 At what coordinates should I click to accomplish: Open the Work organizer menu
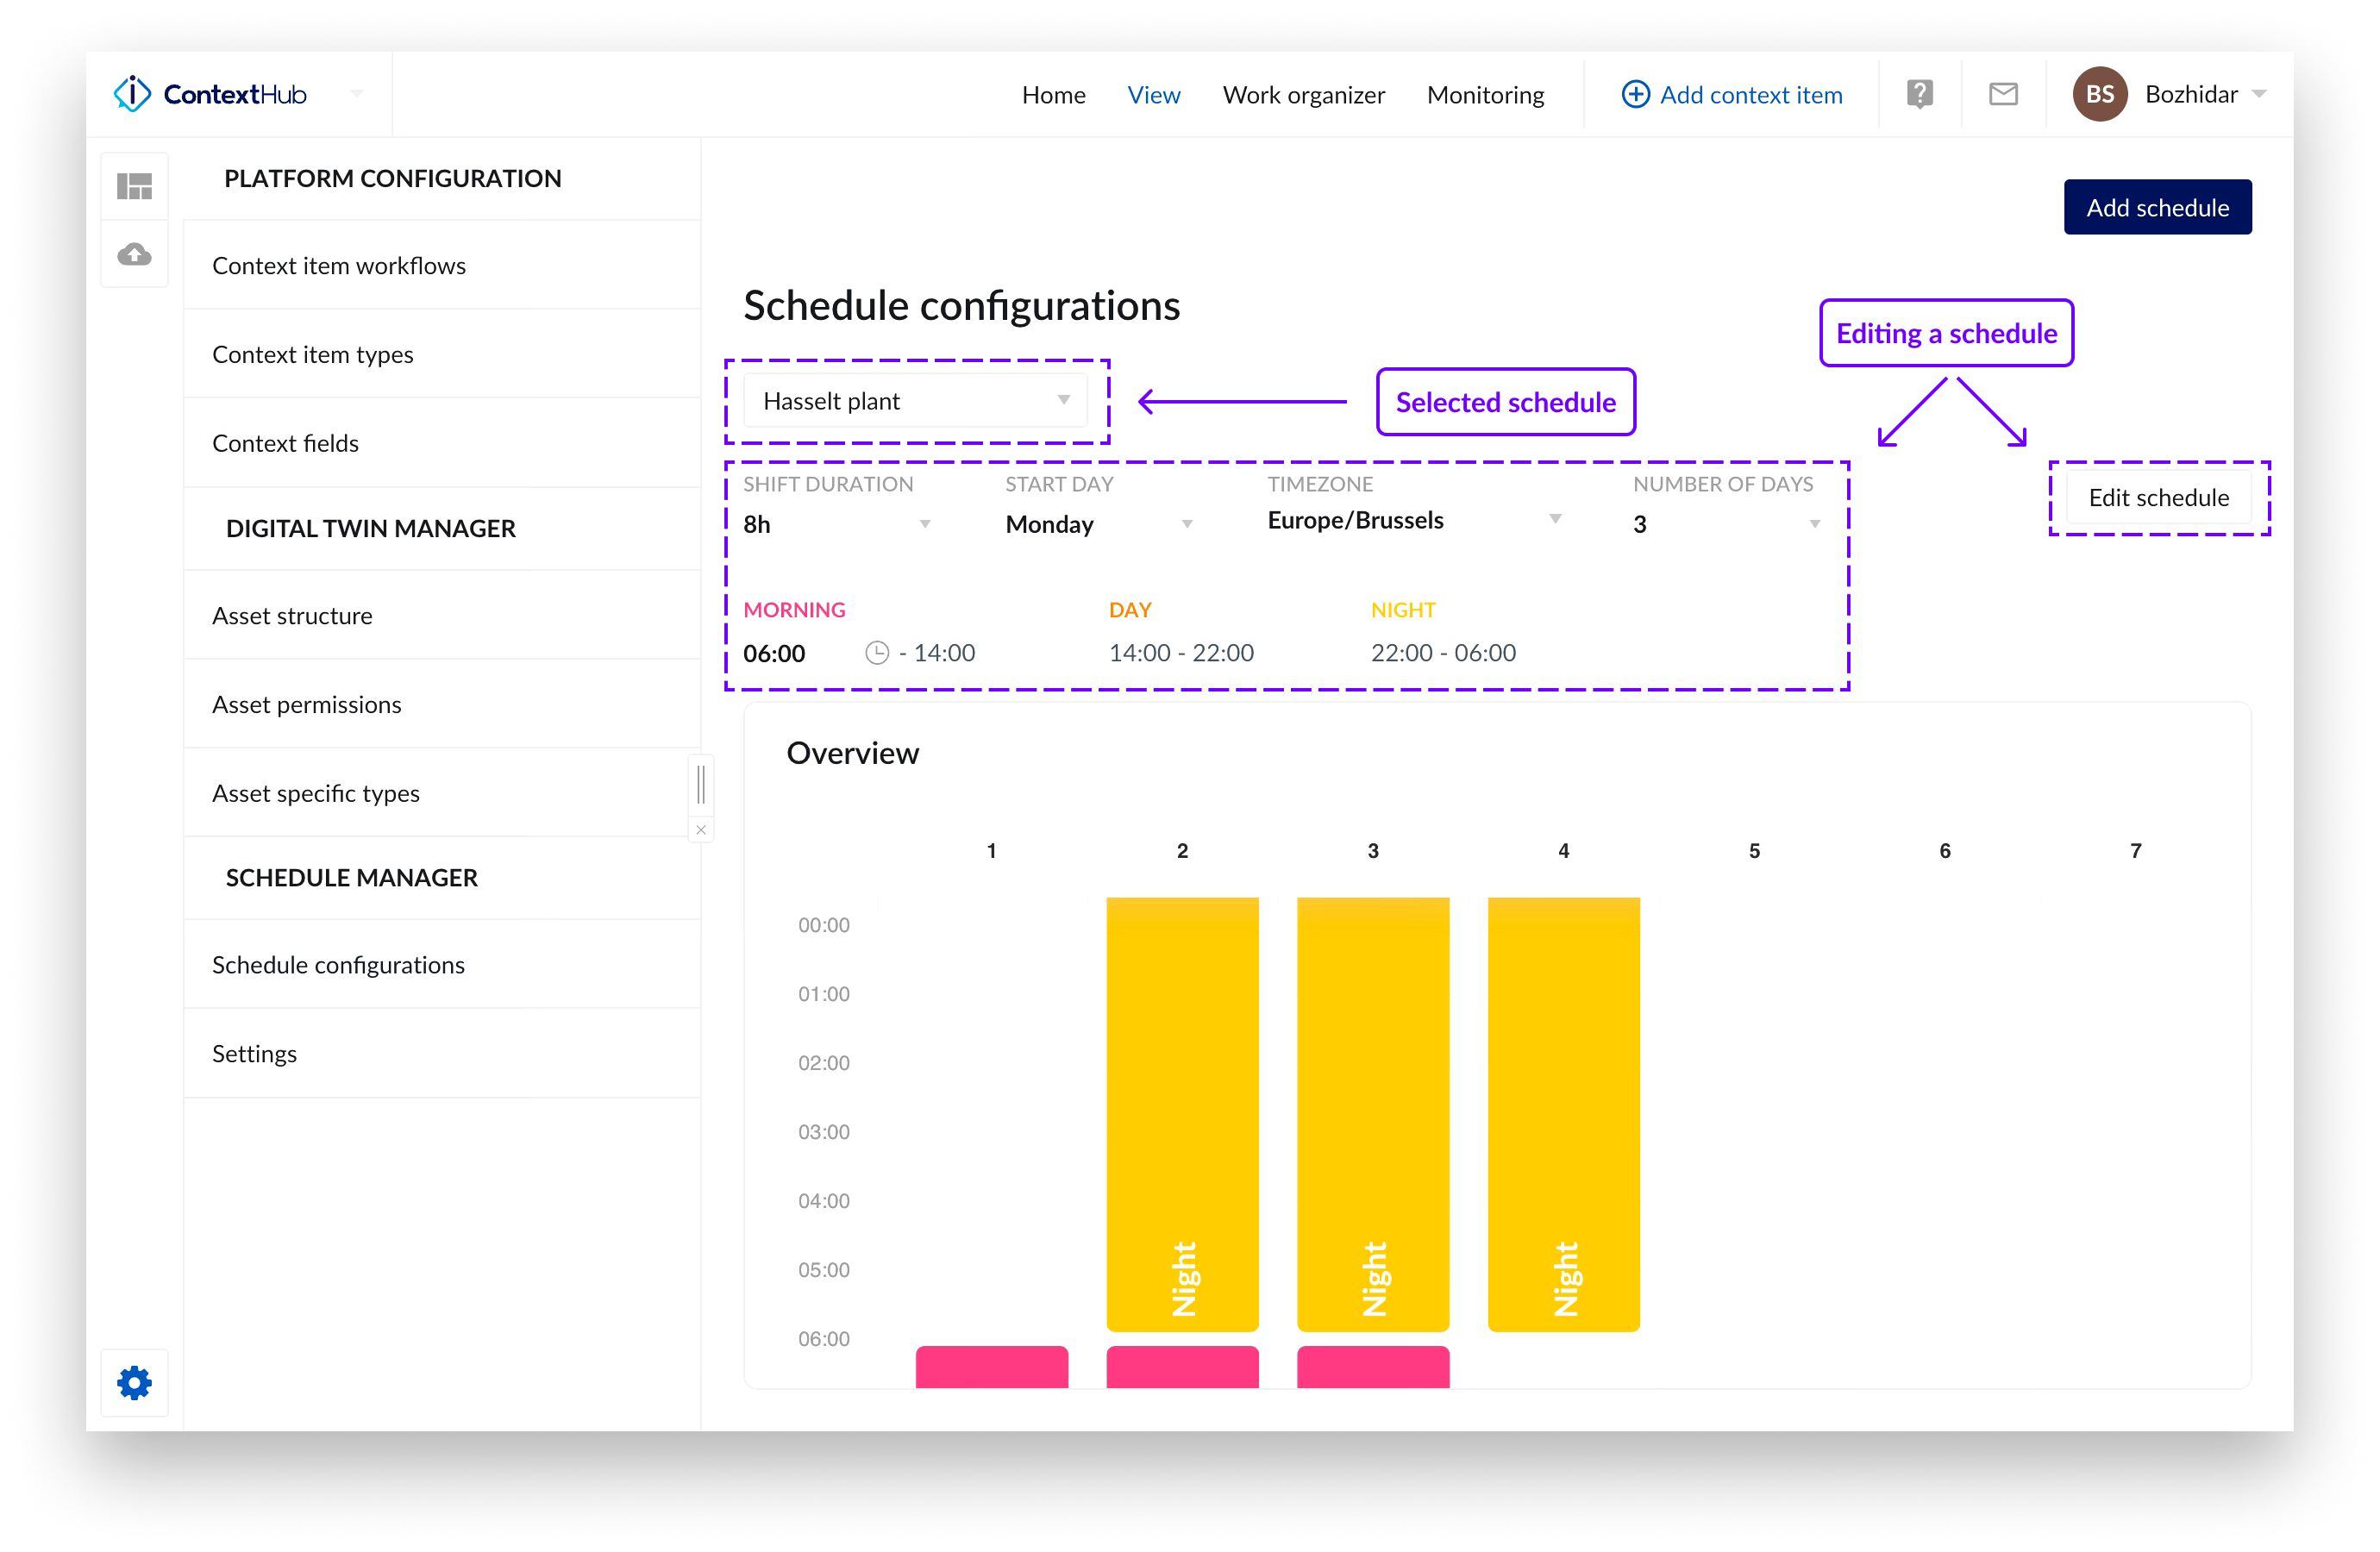point(1303,95)
